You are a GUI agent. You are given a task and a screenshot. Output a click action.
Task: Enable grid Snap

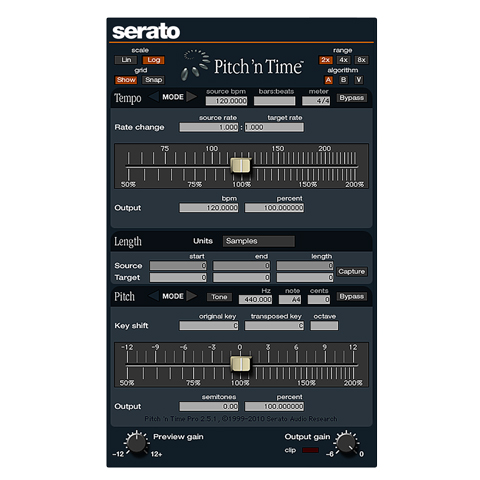tap(153, 80)
